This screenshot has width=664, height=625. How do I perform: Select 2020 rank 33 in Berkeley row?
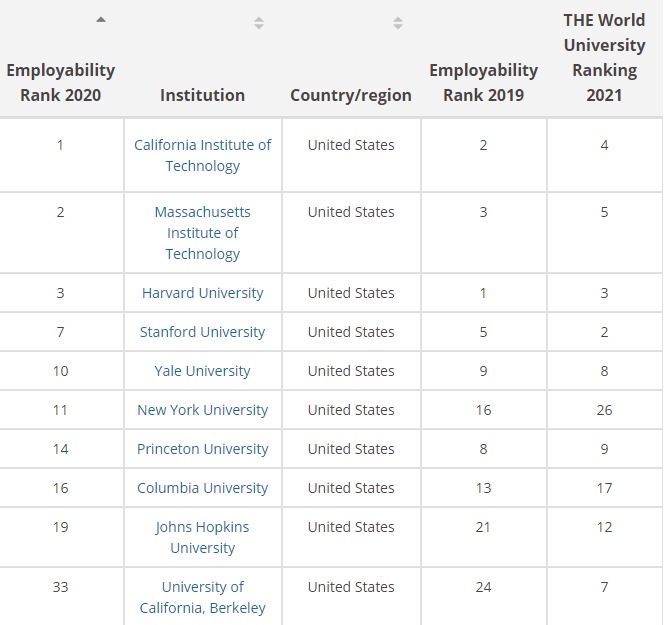point(61,587)
